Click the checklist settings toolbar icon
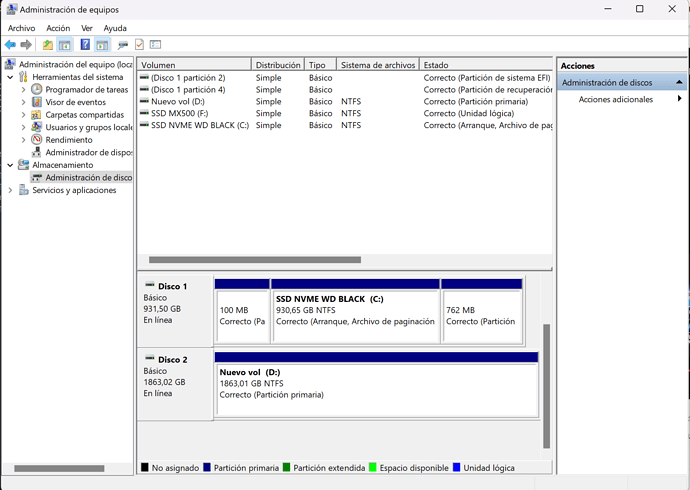This screenshot has height=490, width=690. coord(155,44)
